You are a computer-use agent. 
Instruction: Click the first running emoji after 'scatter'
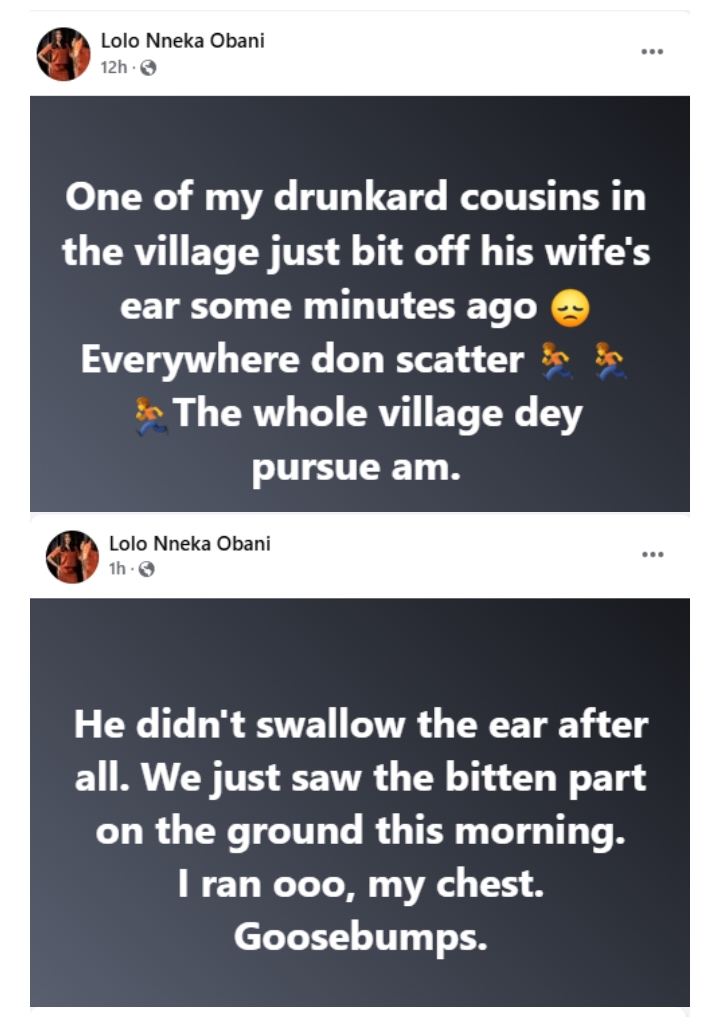click(x=556, y=361)
